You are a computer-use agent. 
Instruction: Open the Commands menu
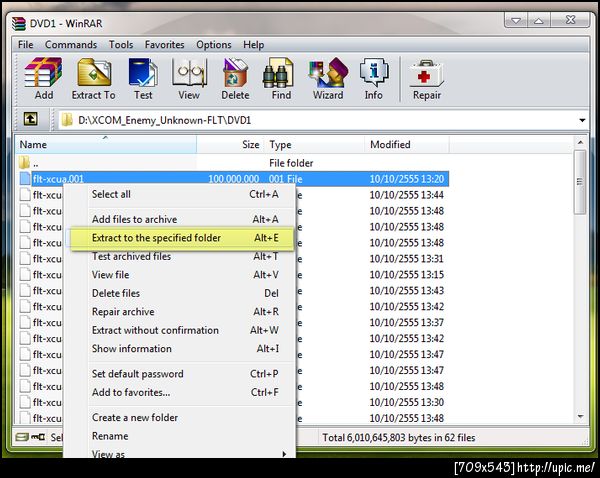point(71,45)
